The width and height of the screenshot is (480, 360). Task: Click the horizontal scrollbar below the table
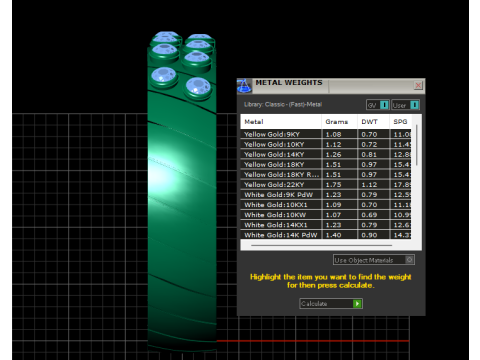pos(321,245)
